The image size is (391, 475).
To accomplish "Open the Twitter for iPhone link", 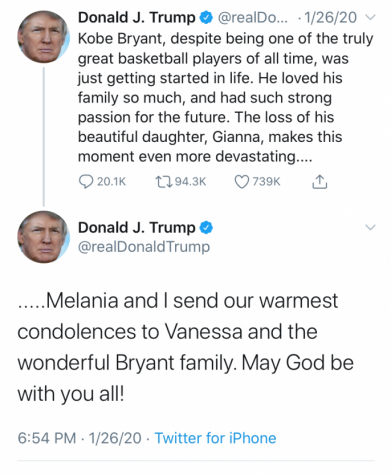I will coord(215,438).
